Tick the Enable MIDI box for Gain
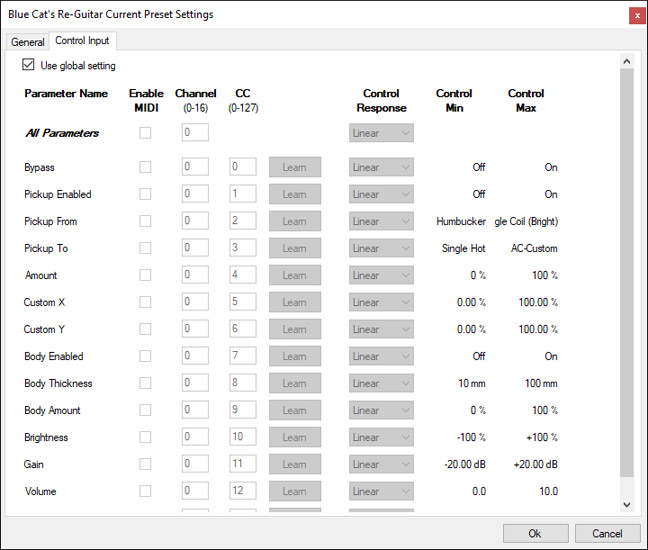The height and width of the screenshot is (550, 648). click(x=146, y=464)
